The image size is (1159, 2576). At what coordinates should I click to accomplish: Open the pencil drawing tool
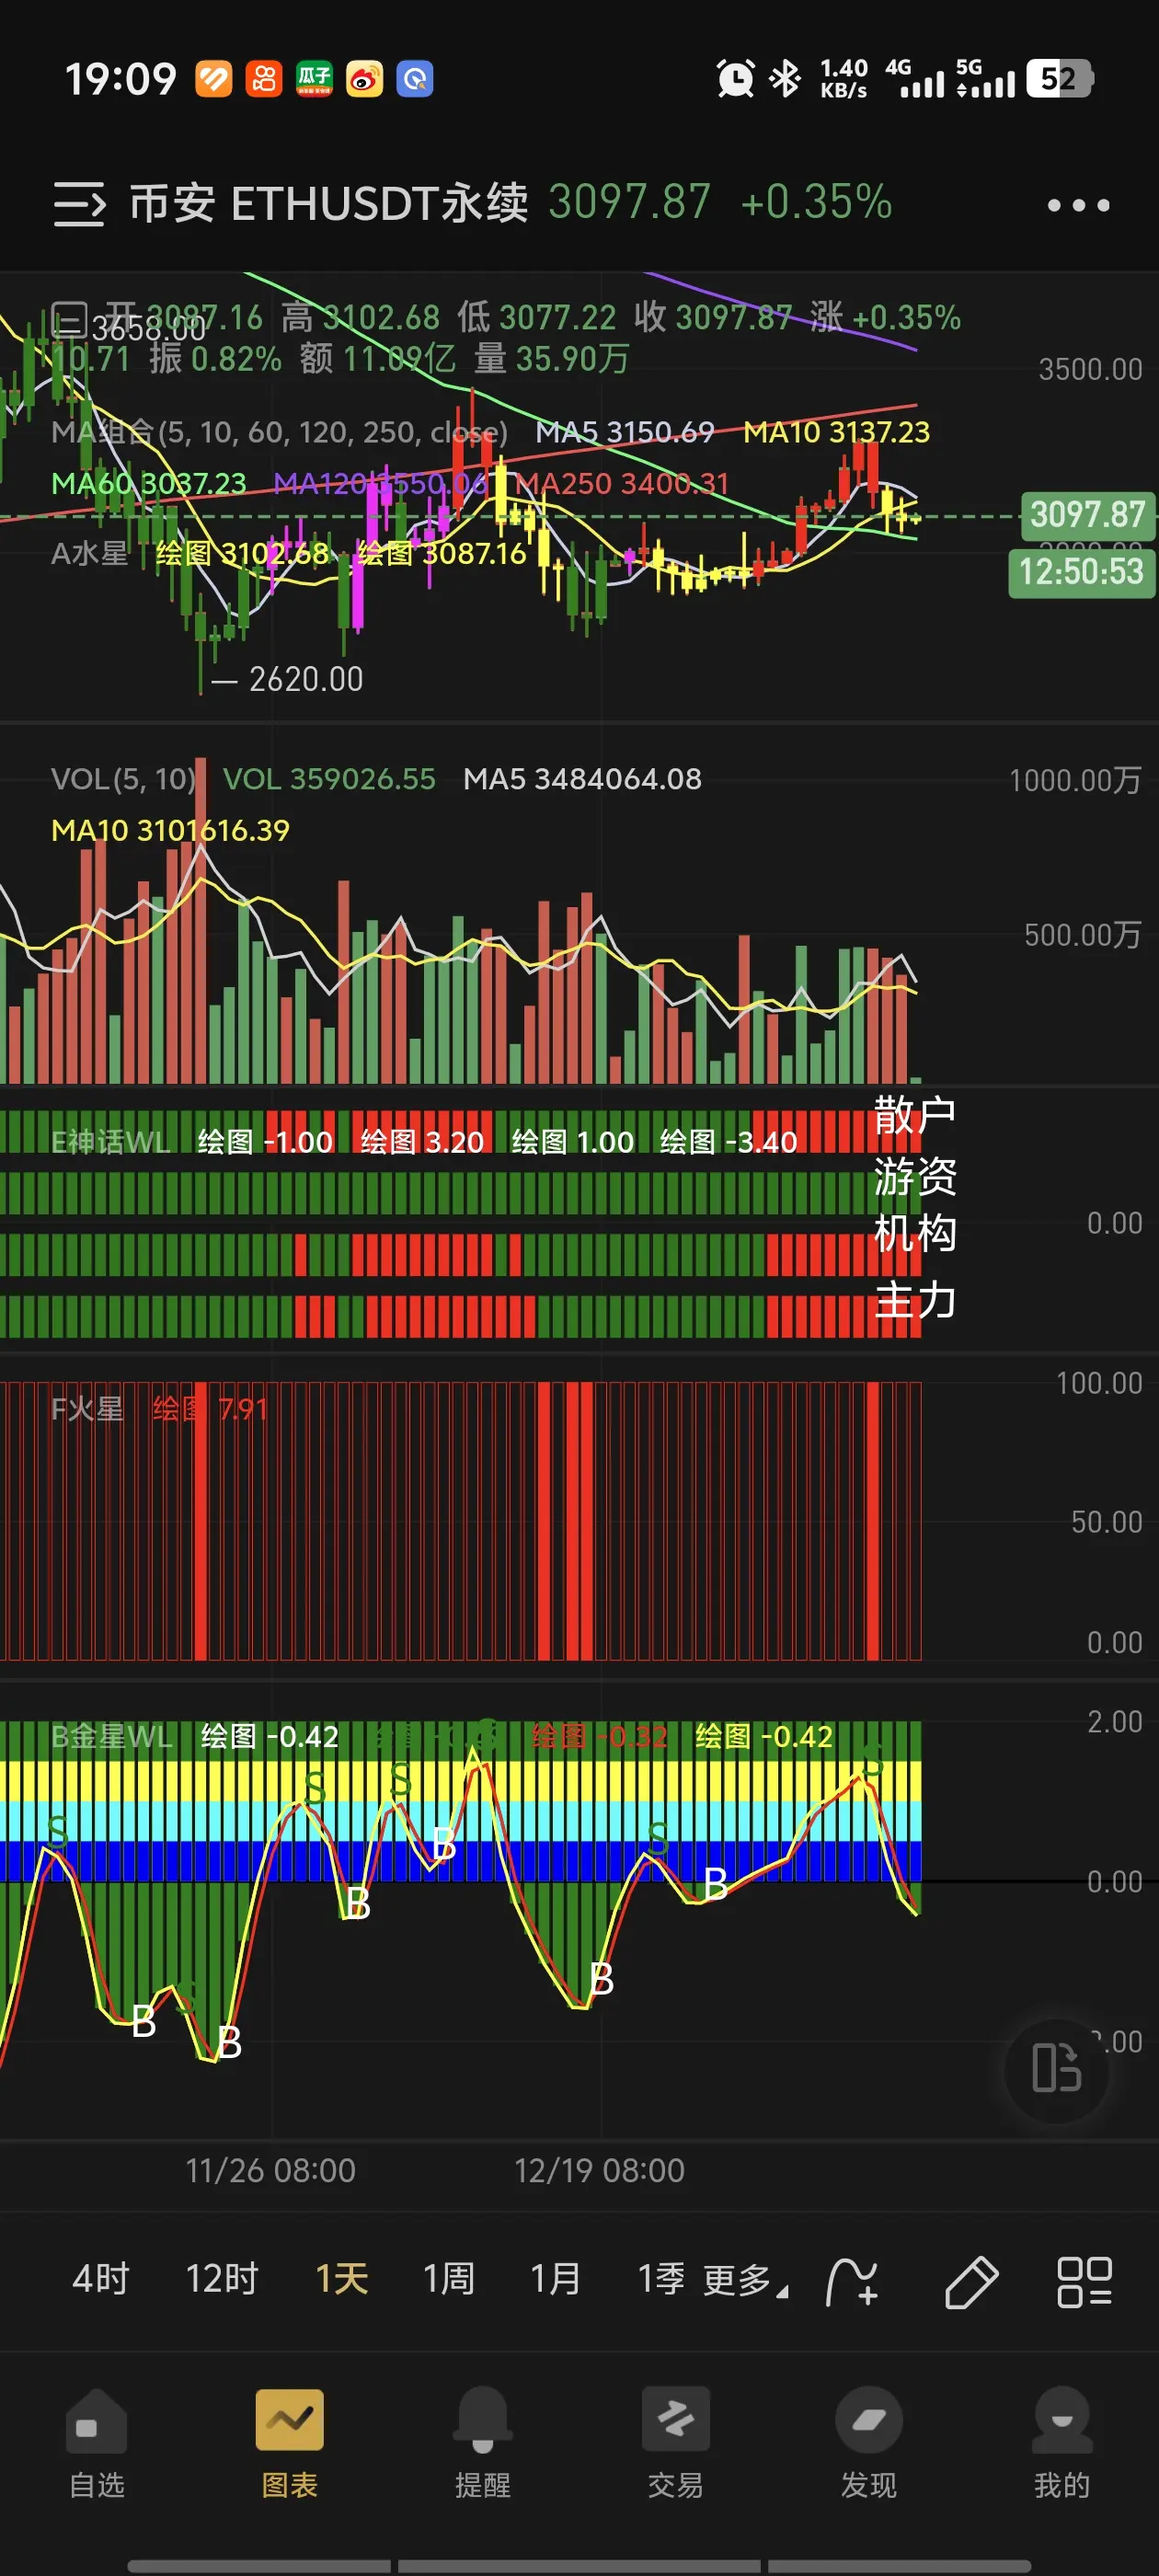point(971,2282)
